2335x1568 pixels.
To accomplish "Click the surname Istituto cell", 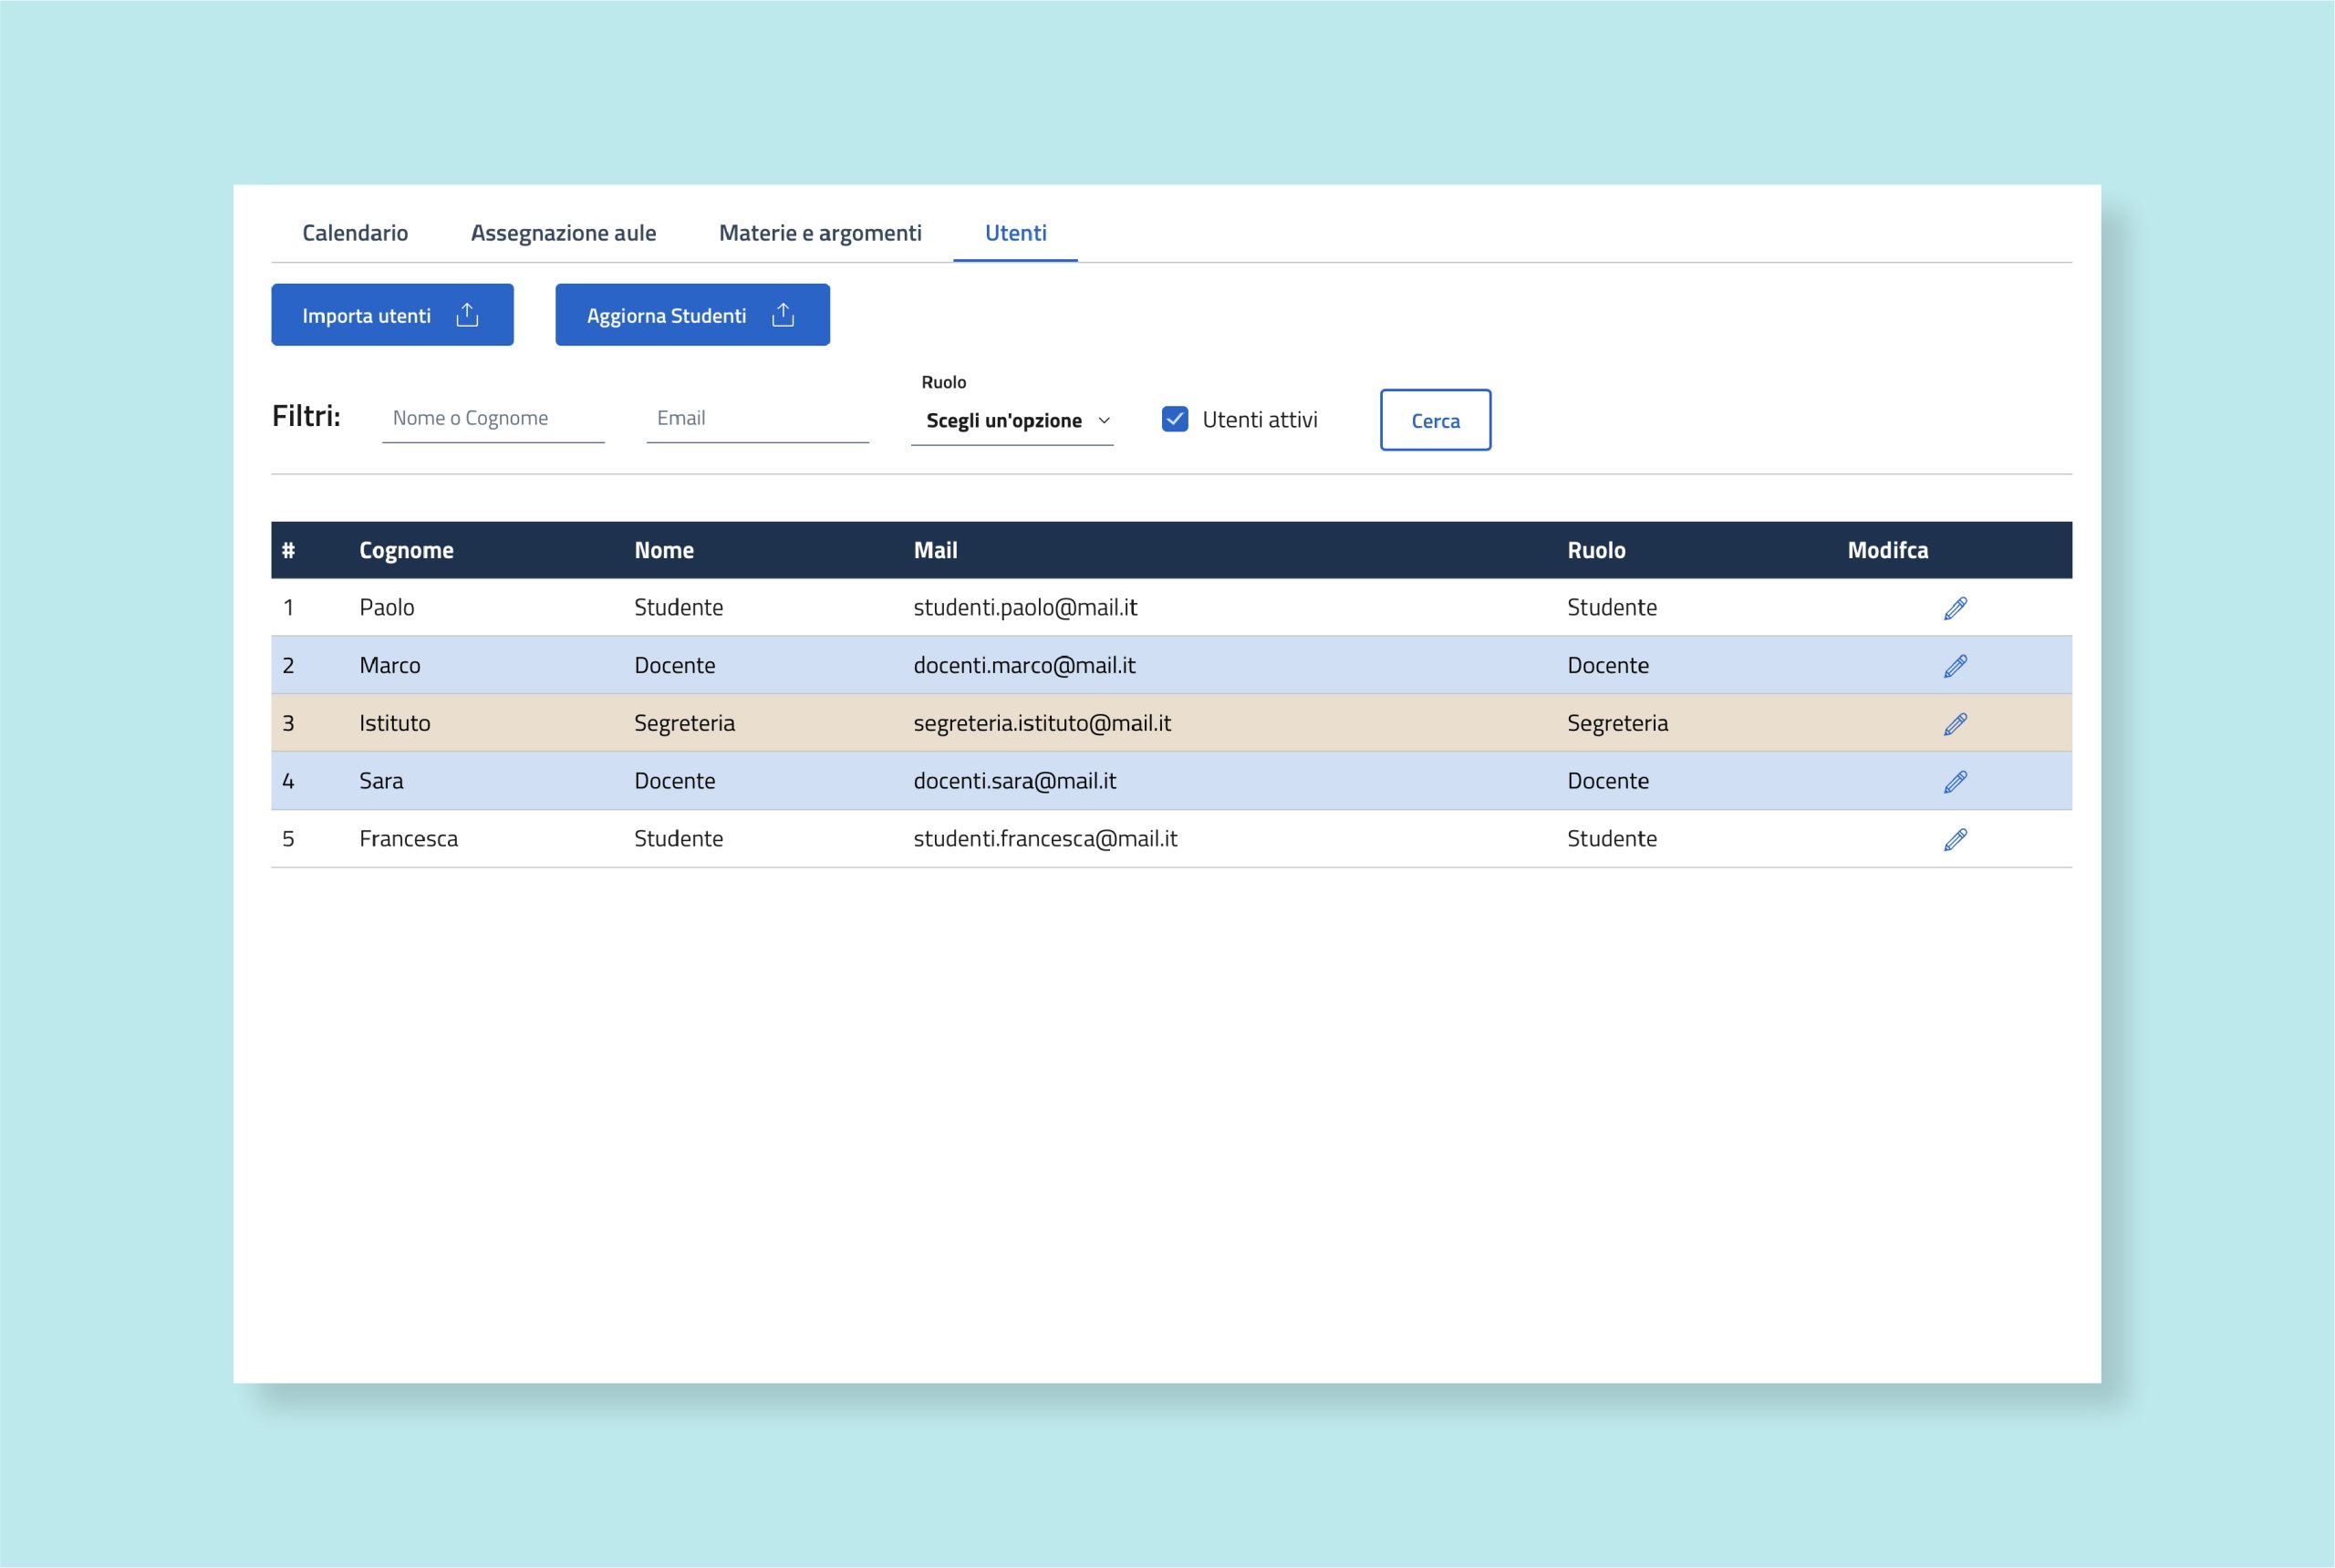I will tap(394, 723).
